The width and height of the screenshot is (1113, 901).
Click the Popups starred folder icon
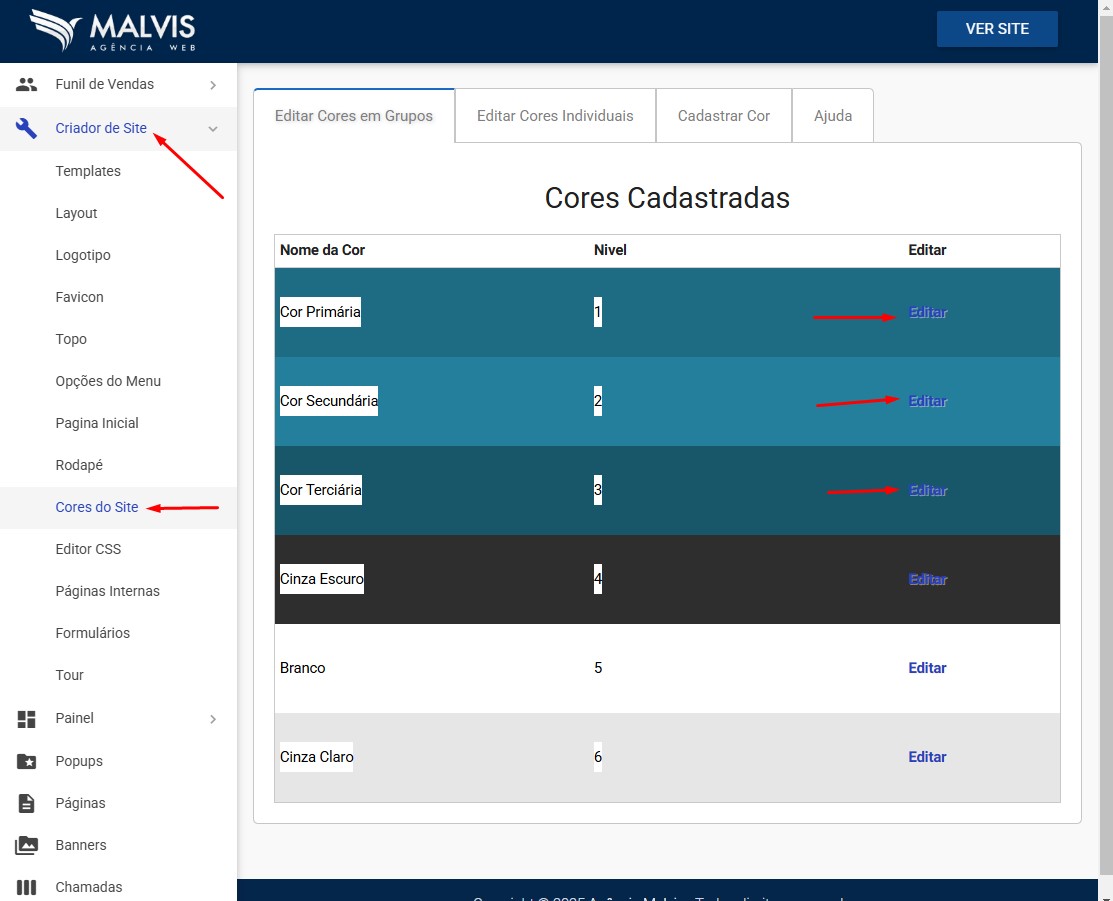tap(26, 761)
